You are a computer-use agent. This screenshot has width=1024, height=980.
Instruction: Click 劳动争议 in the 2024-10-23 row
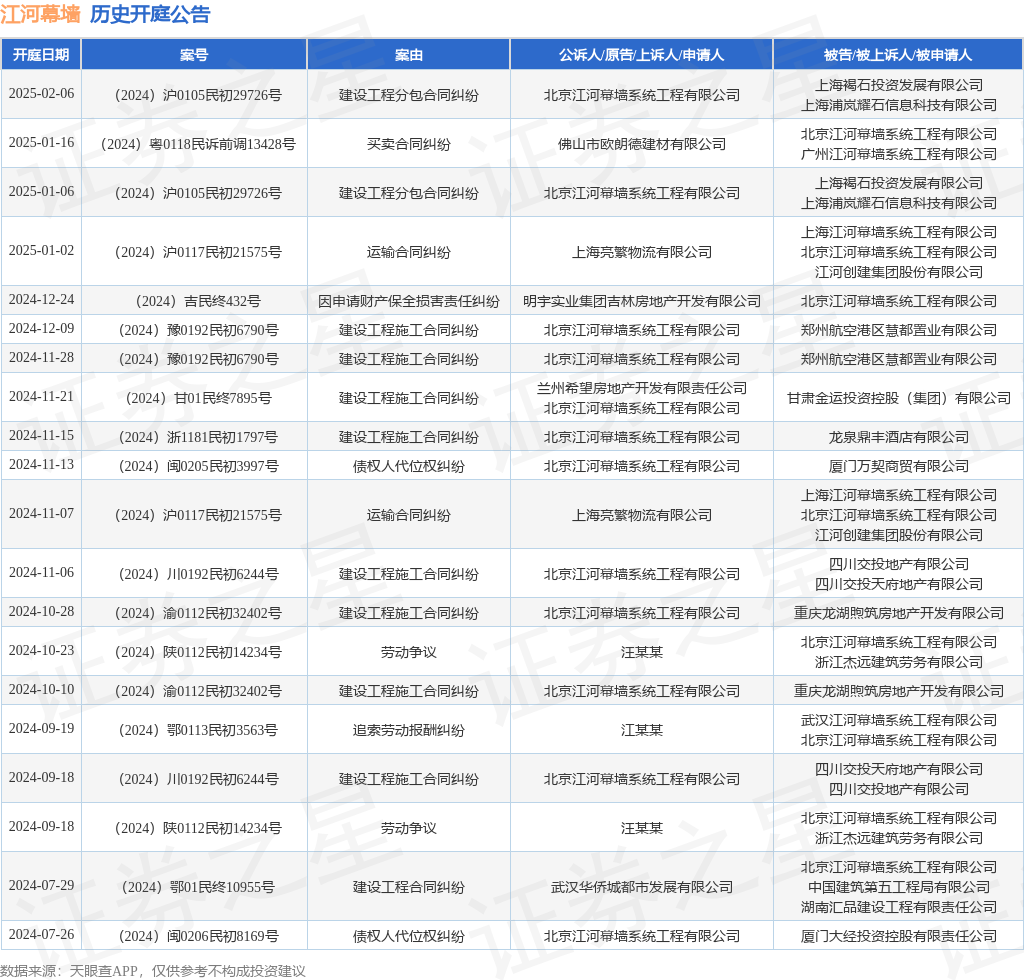click(409, 652)
